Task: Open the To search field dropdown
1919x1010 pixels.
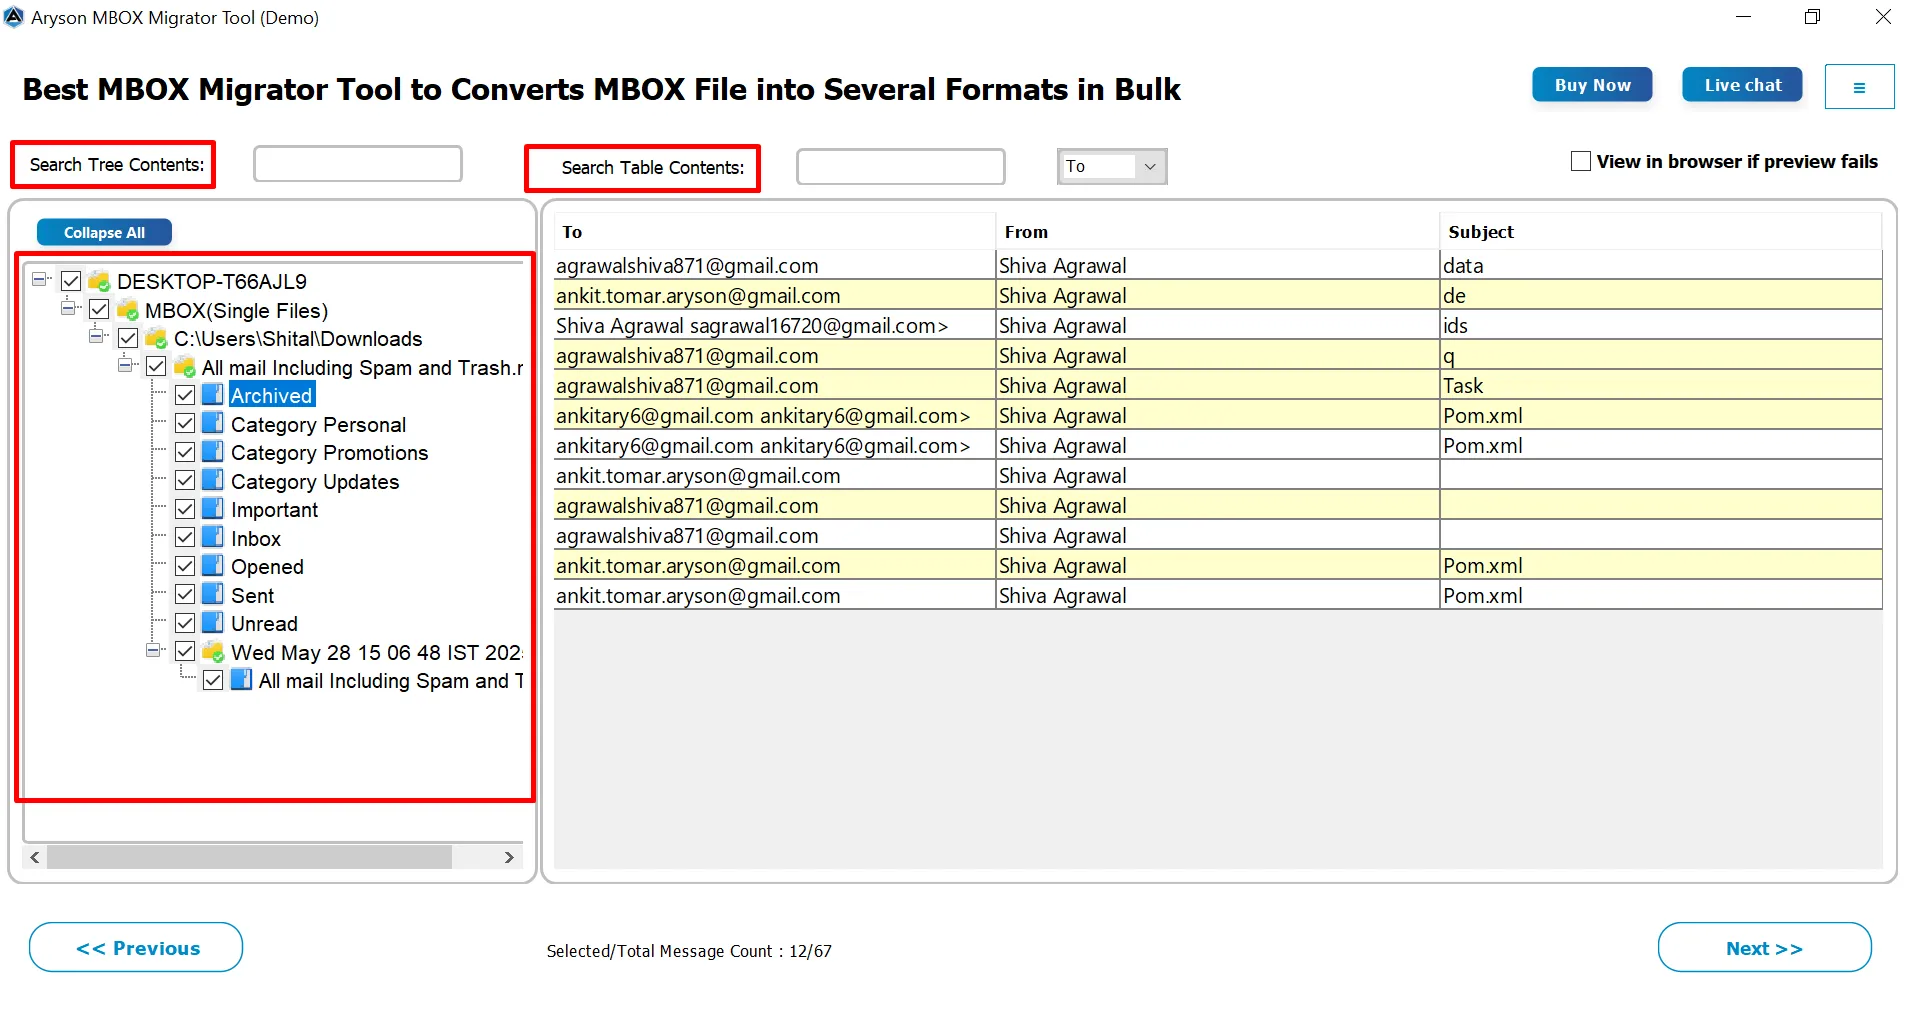Action: (x=1149, y=167)
